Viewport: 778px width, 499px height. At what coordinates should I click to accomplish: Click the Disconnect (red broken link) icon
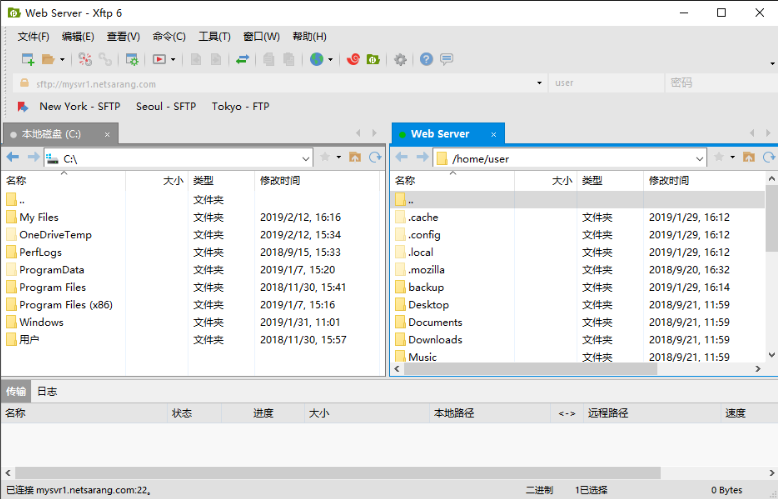pyautogui.click(x=85, y=60)
